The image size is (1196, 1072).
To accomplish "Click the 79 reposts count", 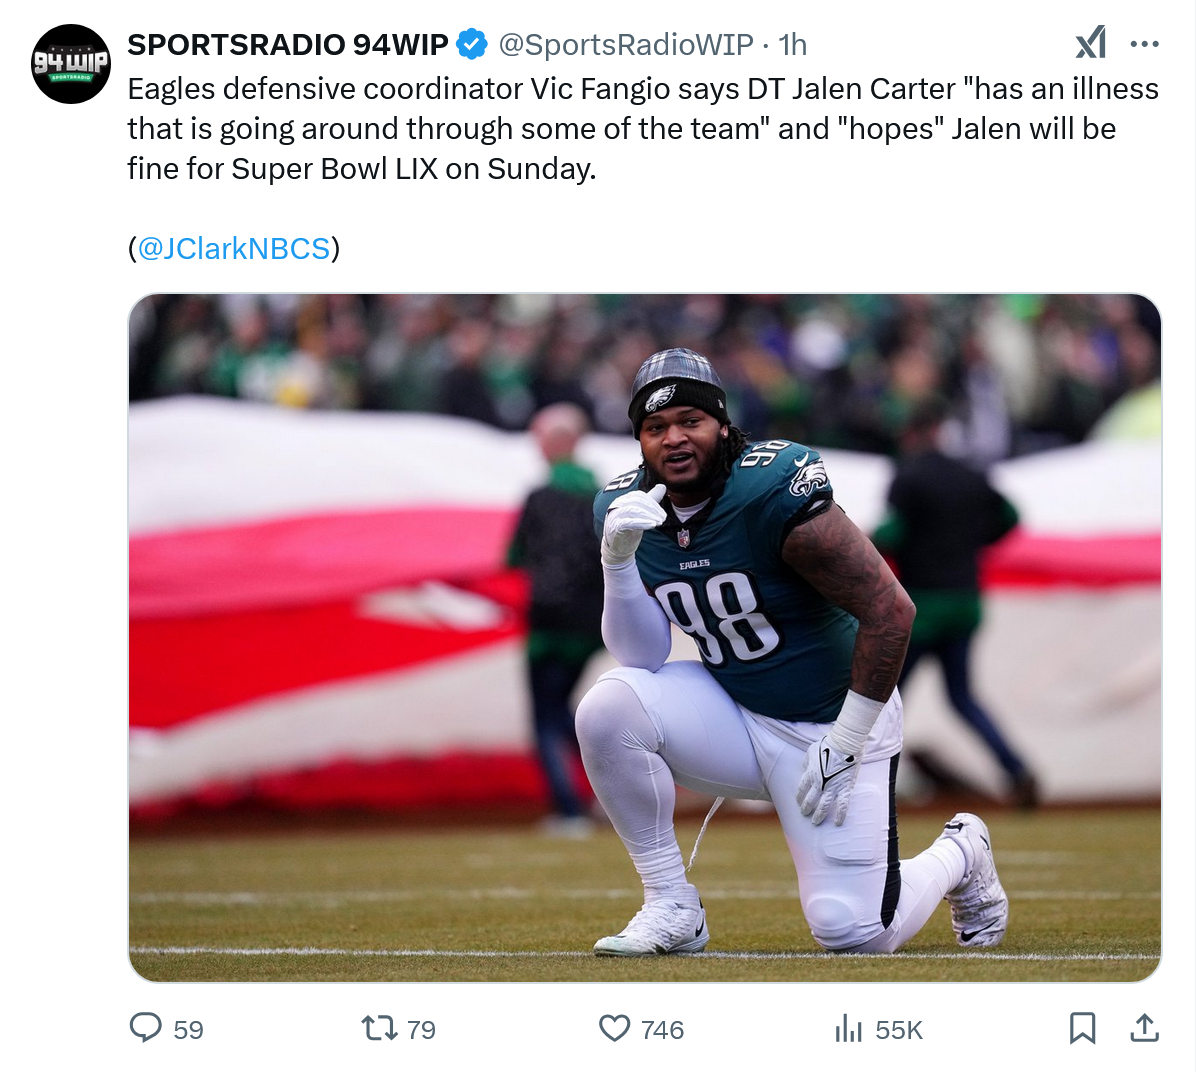I will click(421, 1030).
